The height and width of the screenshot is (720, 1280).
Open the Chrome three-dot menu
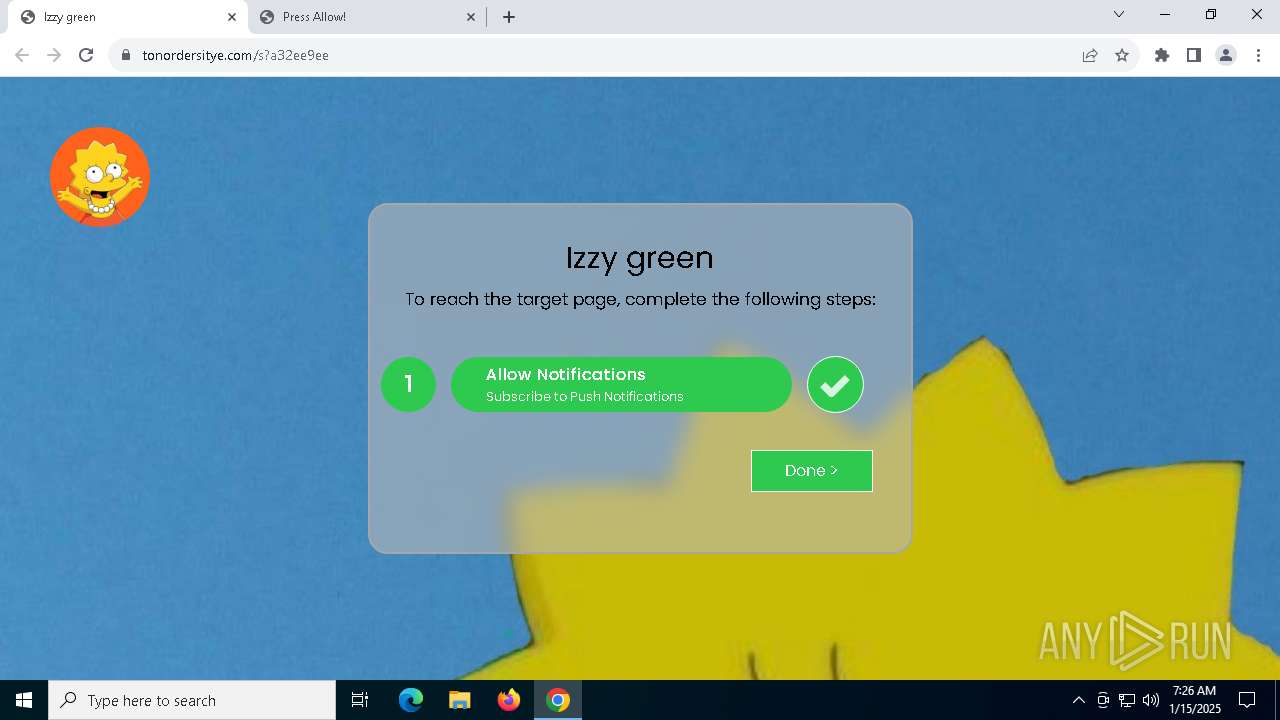(1258, 55)
